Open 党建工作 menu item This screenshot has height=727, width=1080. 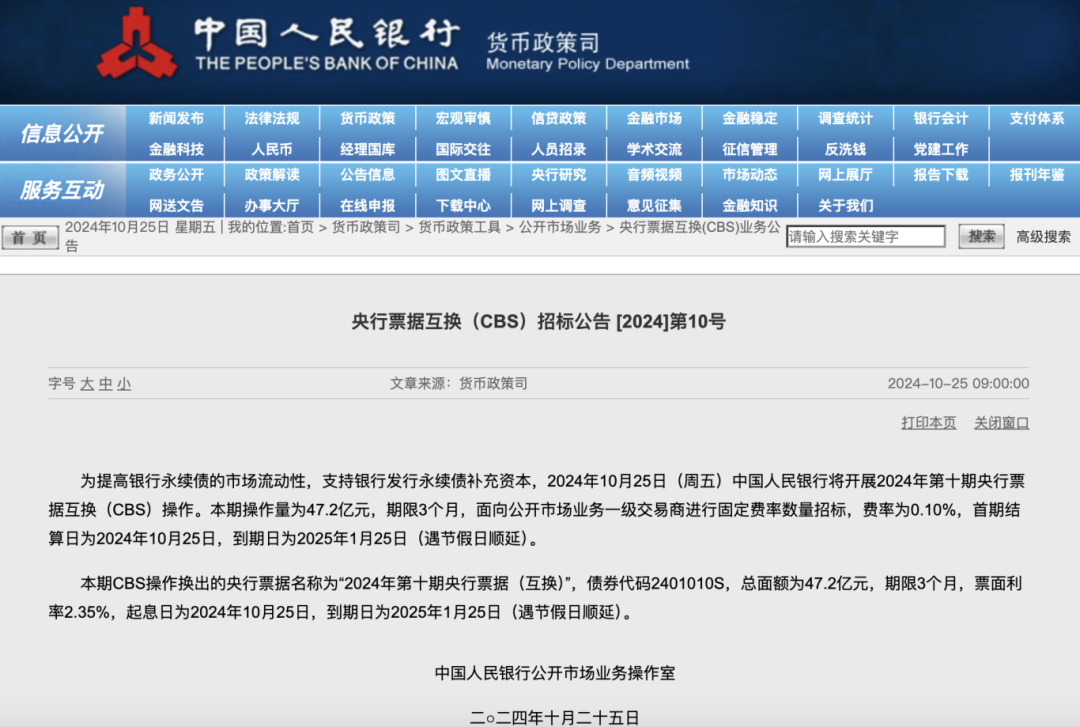coord(941,150)
